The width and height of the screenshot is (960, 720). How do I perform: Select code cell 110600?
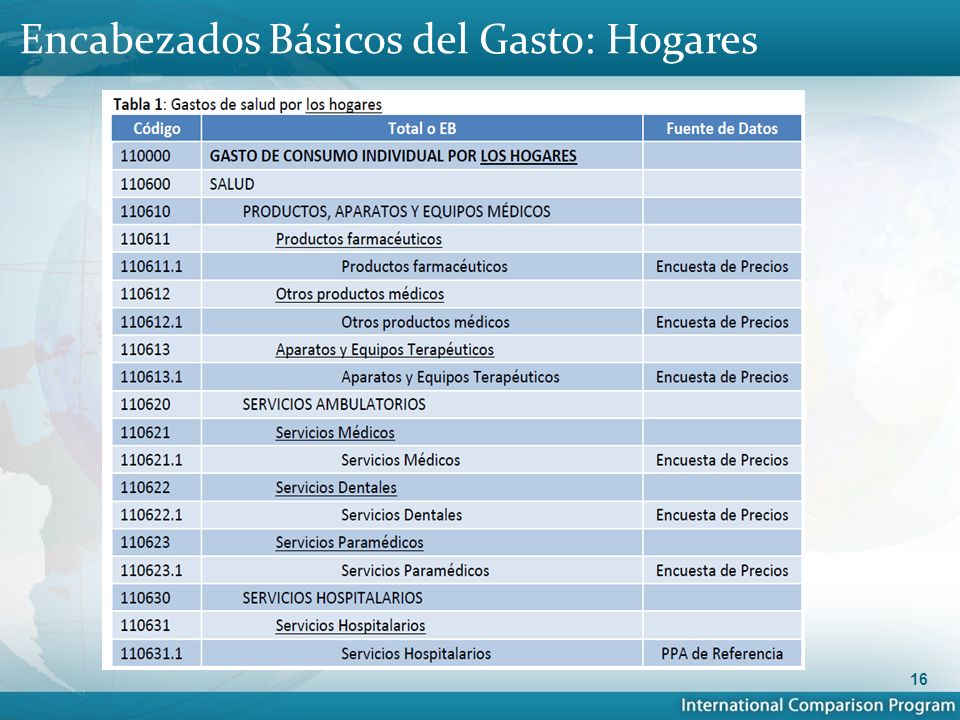pos(157,184)
